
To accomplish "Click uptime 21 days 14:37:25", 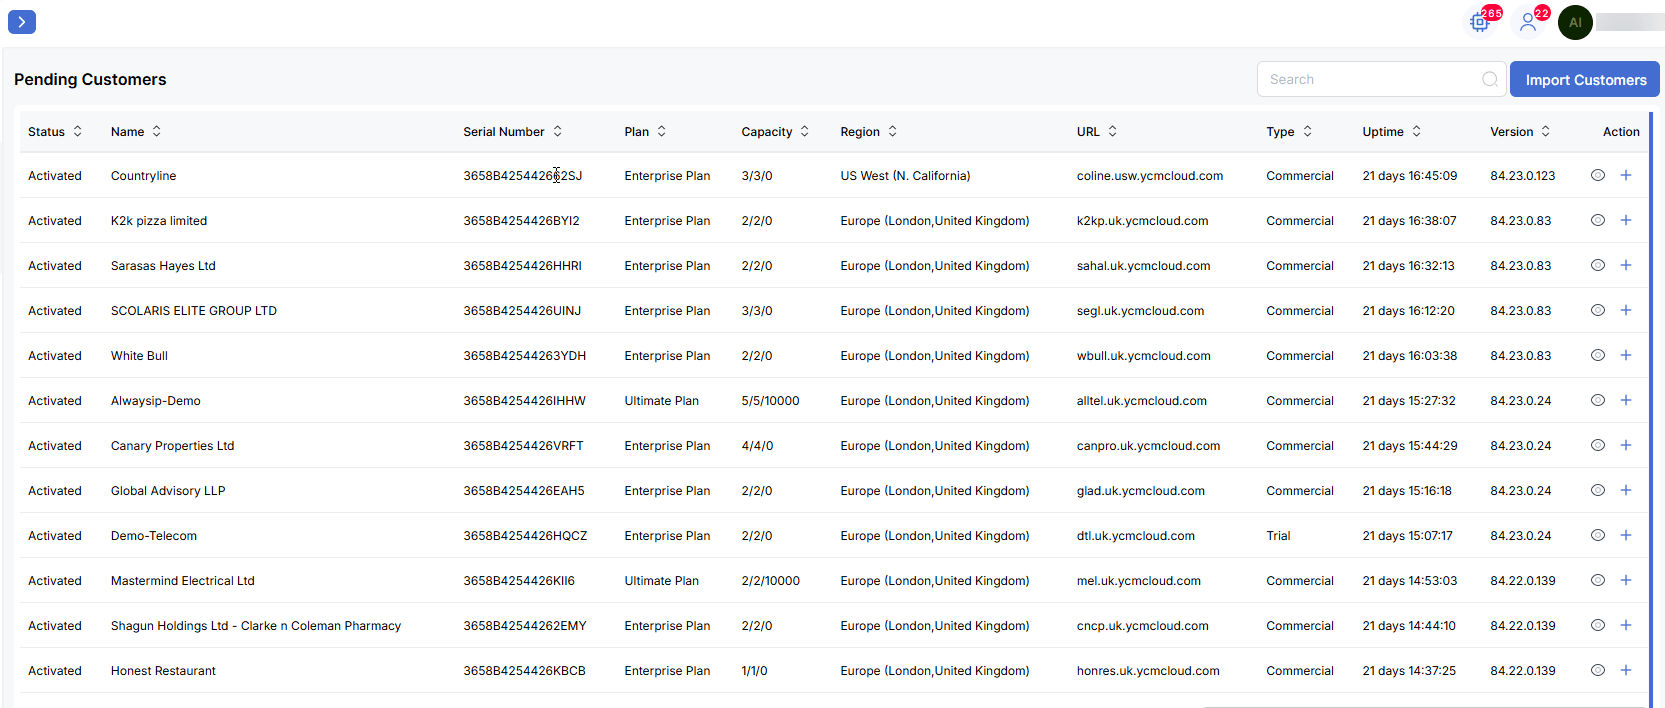I will pos(1409,671).
